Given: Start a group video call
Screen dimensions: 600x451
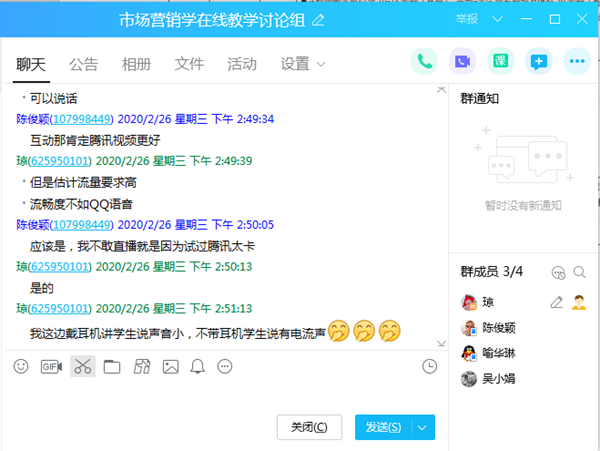Looking at the screenshot, I should (x=462, y=61).
